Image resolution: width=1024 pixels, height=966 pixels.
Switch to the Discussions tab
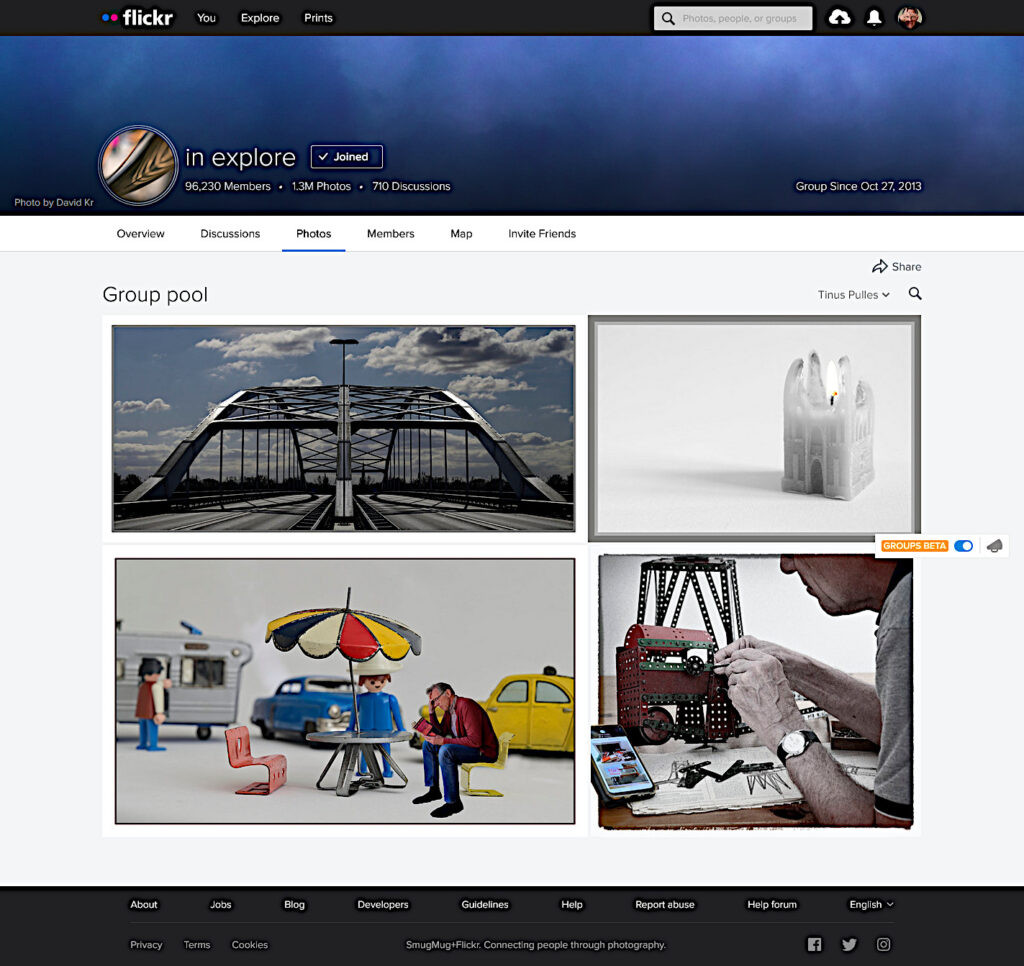(x=230, y=234)
